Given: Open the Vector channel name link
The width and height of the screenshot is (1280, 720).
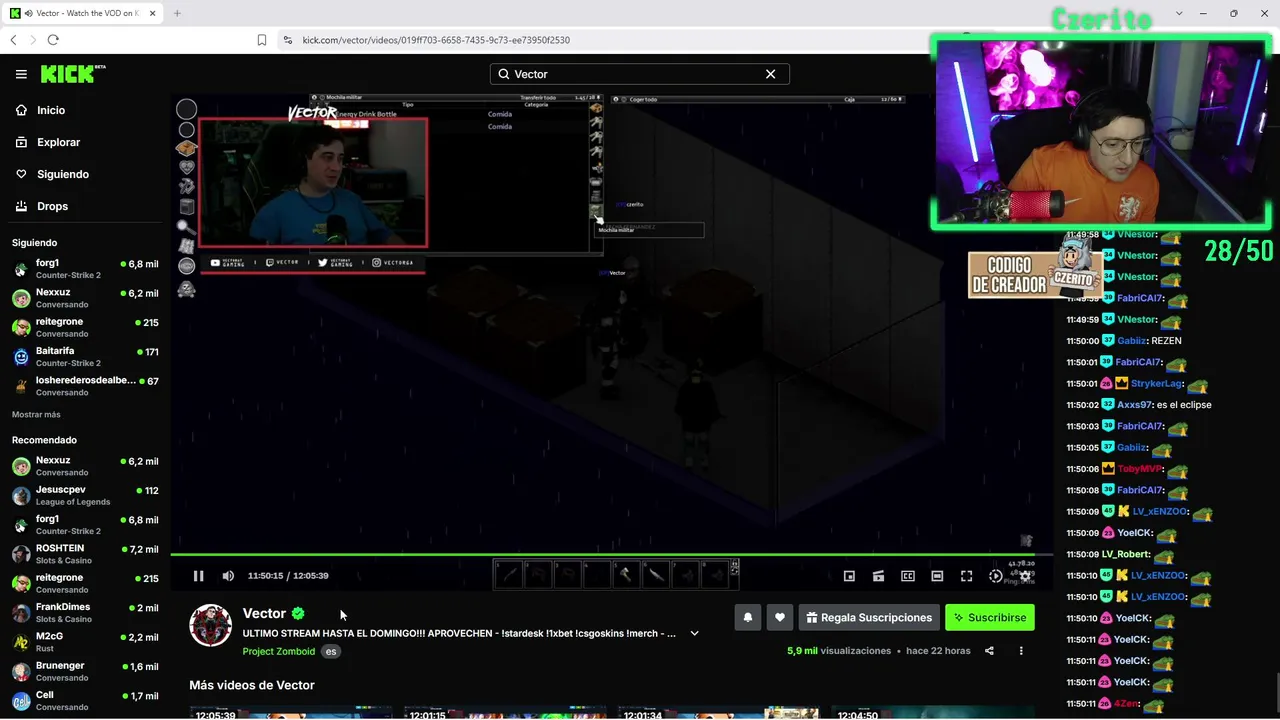Looking at the screenshot, I should (x=264, y=613).
